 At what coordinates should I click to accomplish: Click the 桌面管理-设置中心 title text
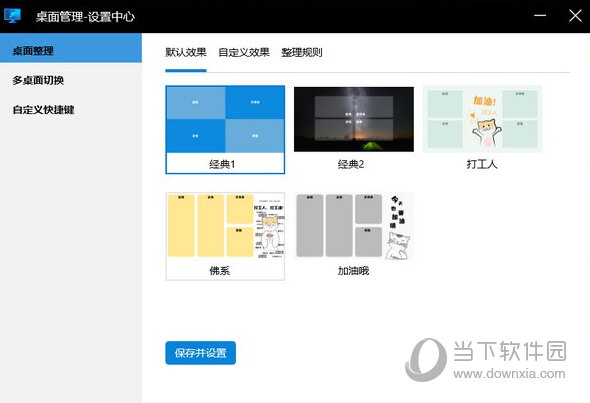click(x=85, y=17)
